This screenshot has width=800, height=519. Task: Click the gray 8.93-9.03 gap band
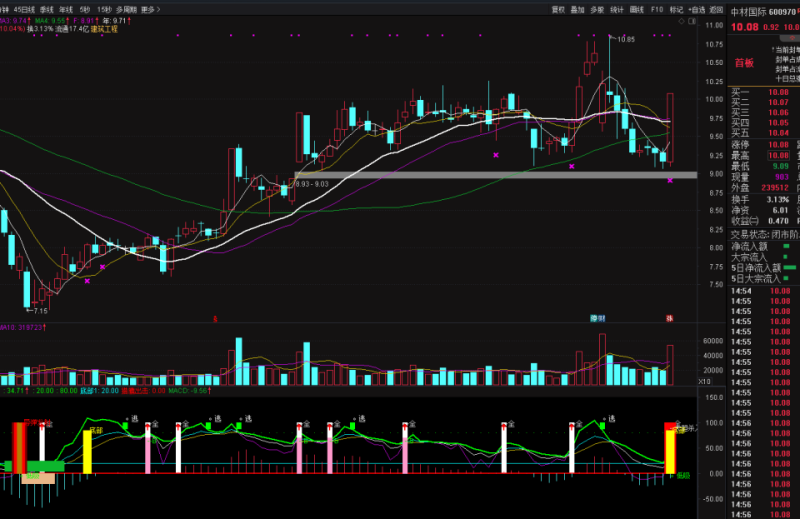coord(500,175)
